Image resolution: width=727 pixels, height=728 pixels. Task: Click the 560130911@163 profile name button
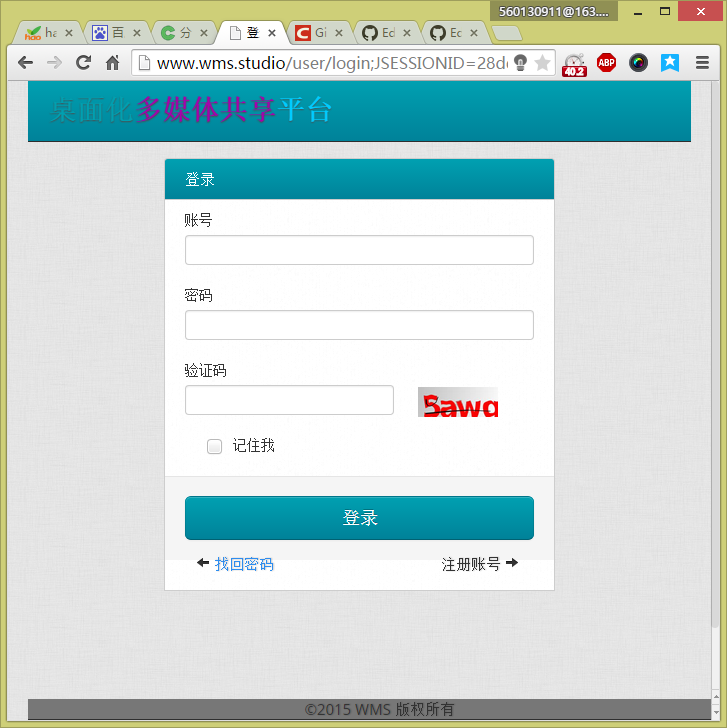(x=553, y=11)
